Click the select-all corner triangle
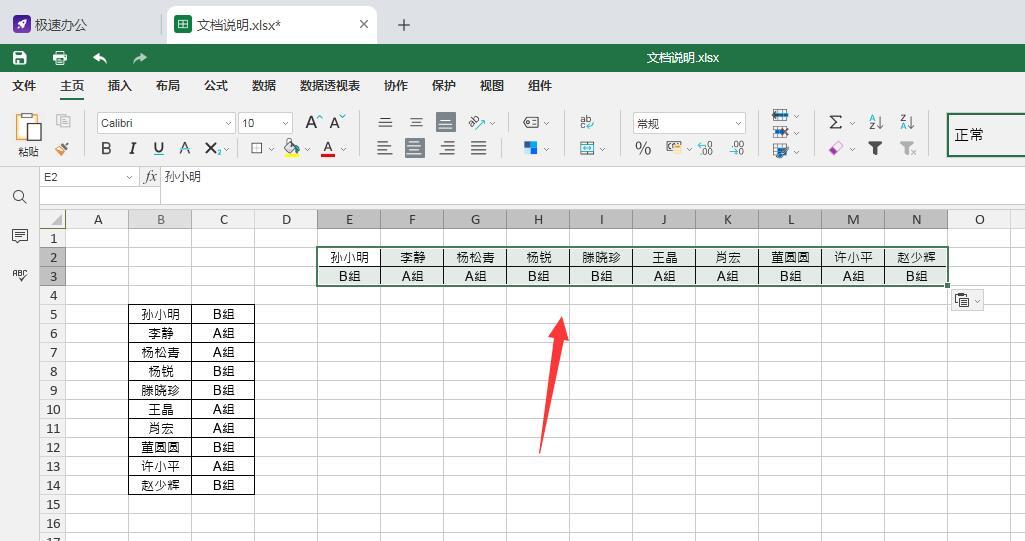 click(x=53, y=220)
